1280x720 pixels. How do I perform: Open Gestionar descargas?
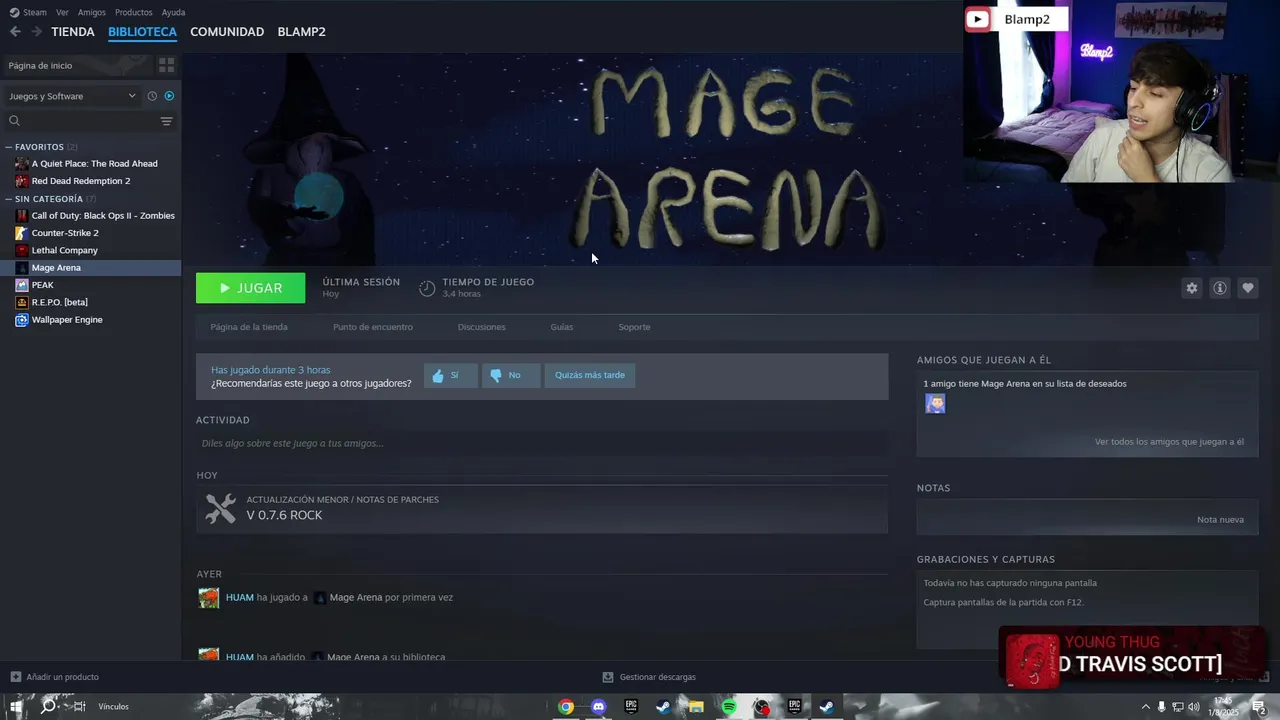(x=649, y=677)
